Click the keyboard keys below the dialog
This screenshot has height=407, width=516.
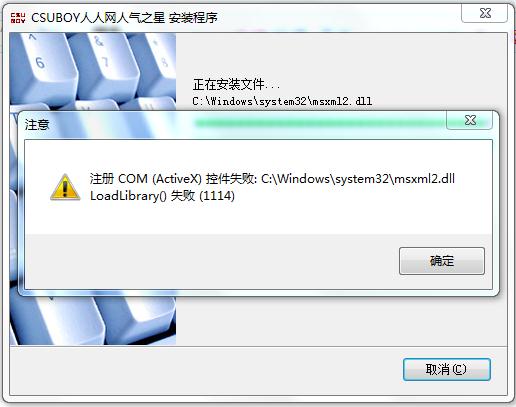point(93,320)
